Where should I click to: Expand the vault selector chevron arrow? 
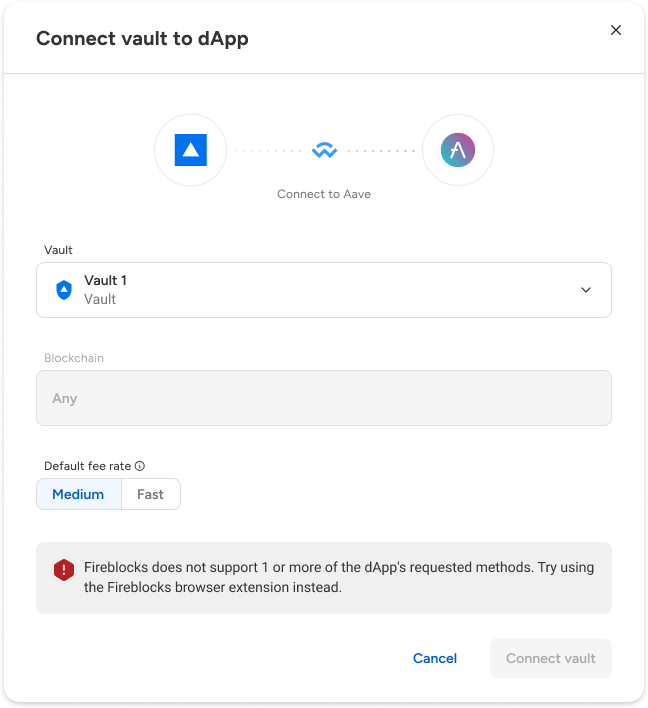click(586, 290)
